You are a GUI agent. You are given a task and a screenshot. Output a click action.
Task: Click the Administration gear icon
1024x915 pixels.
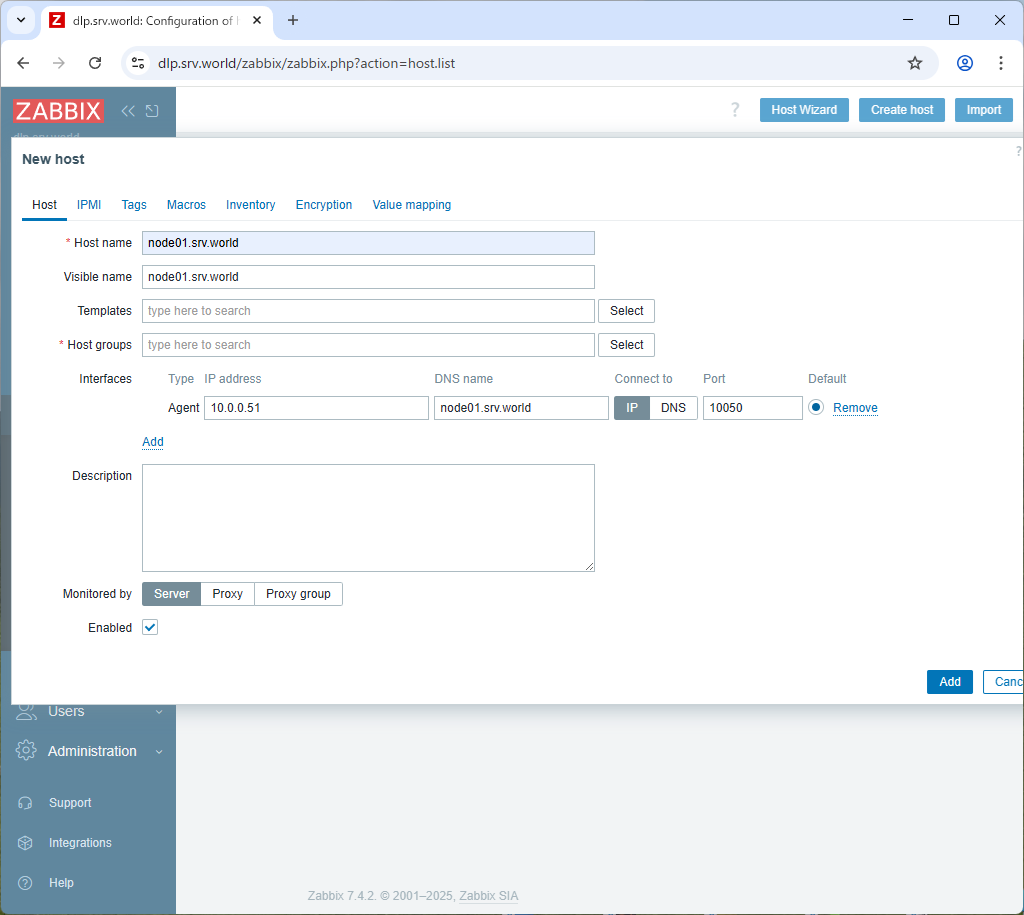[x=26, y=751]
